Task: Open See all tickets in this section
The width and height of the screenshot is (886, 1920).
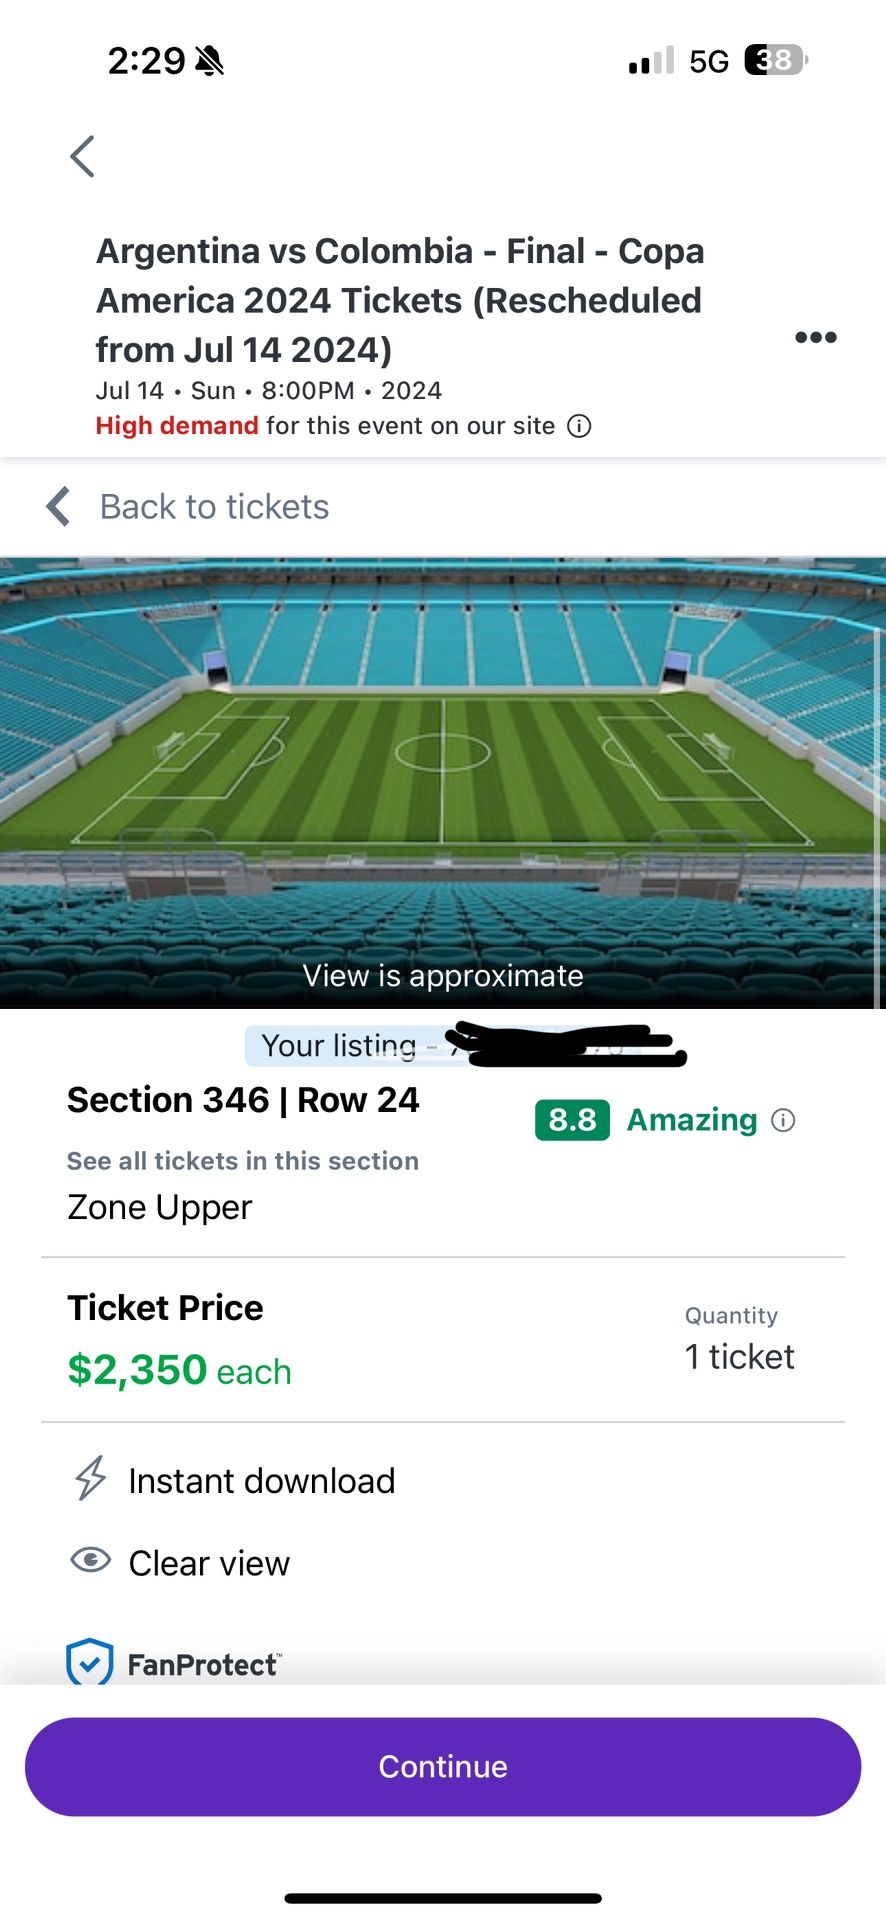Action: pyautogui.click(x=243, y=1161)
